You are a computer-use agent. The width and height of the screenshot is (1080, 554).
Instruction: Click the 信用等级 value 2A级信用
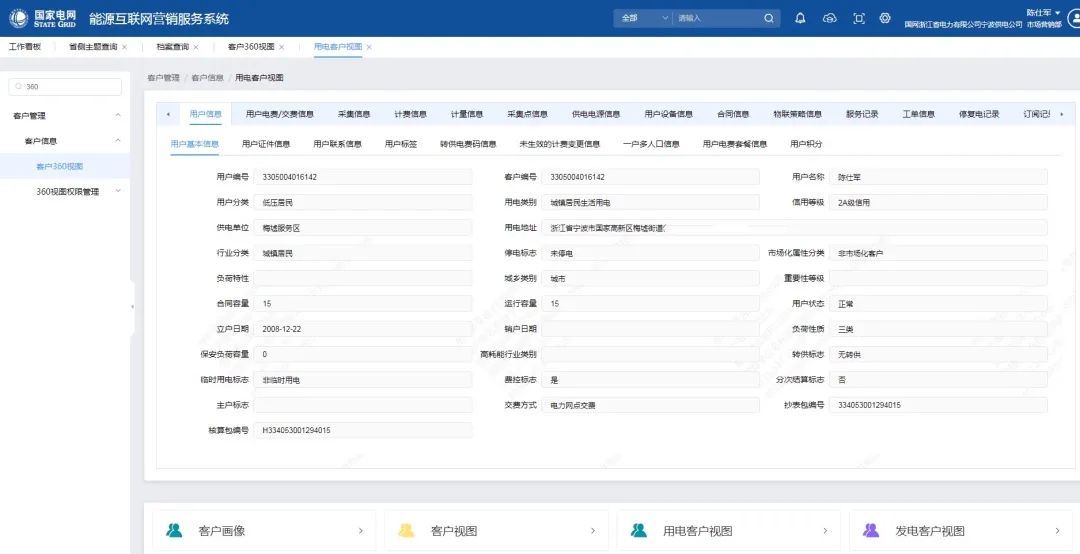coord(854,203)
